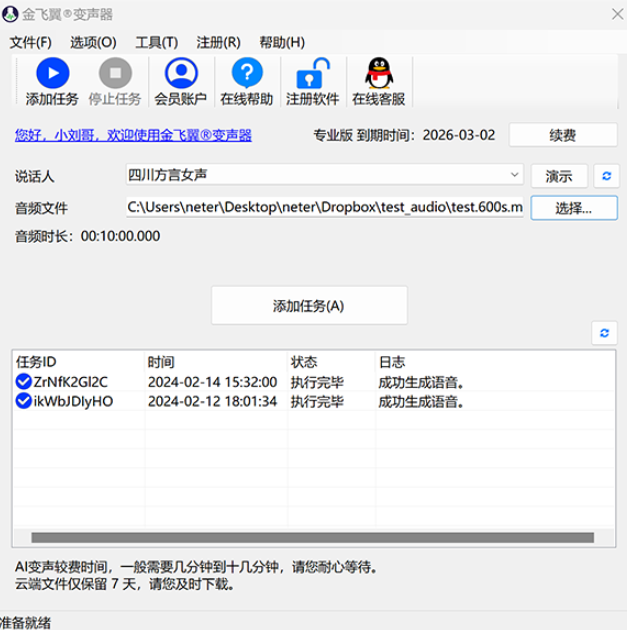Open the 选项(O) menu
627x630 pixels.
click(x=94, y=42)
